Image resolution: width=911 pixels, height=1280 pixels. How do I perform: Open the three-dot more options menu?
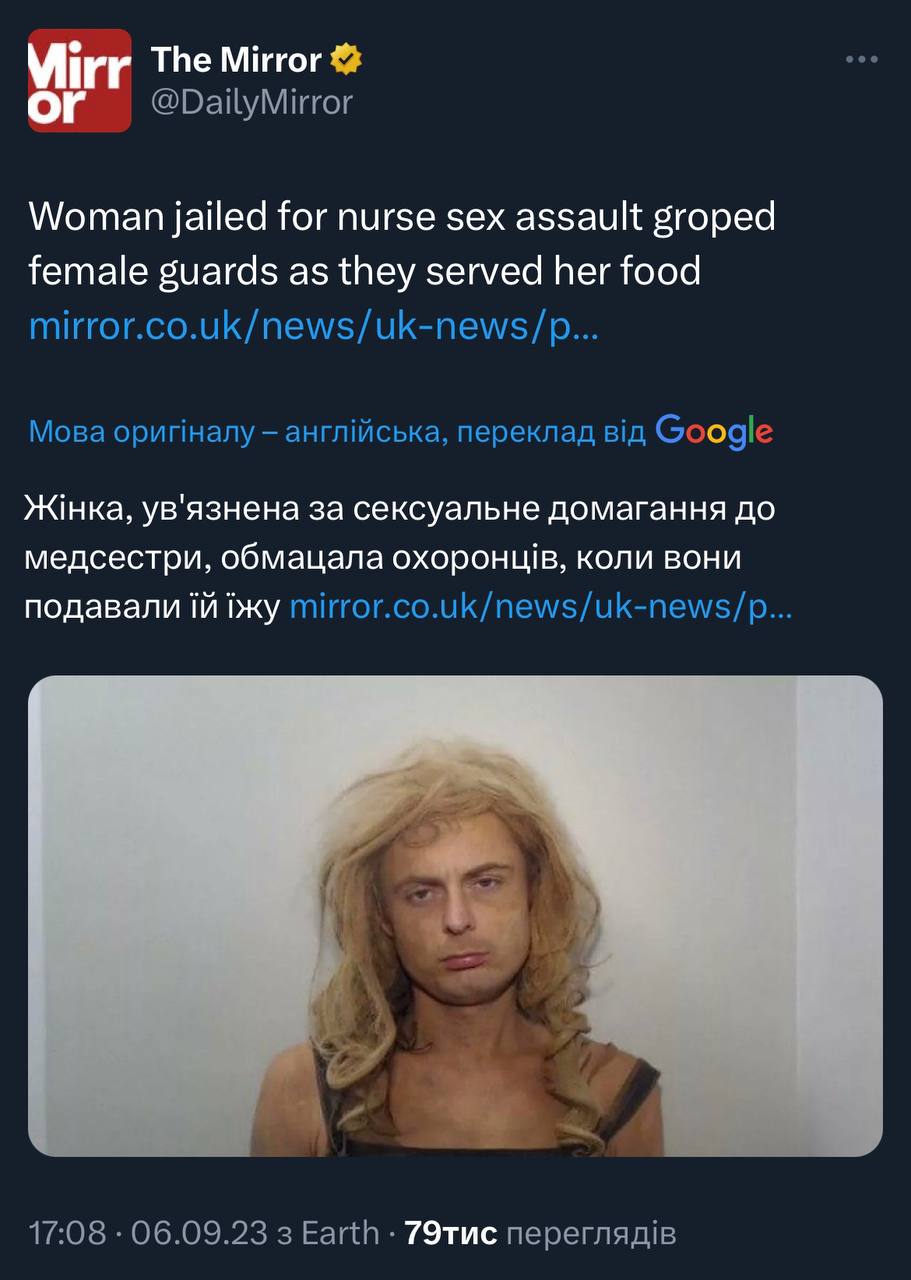[861, 60]
